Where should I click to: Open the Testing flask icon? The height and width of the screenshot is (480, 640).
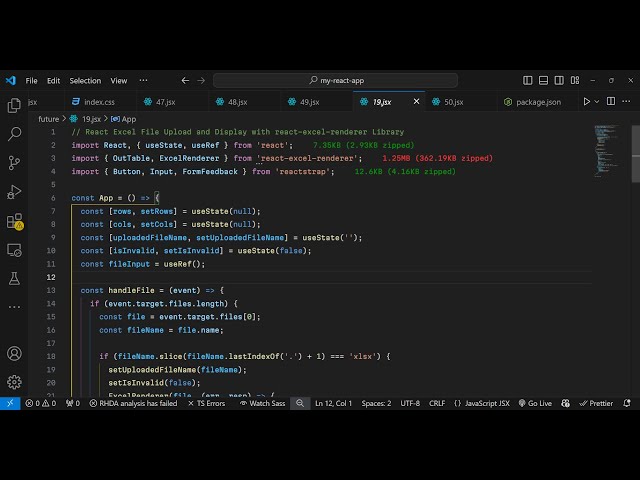[14, 277]
